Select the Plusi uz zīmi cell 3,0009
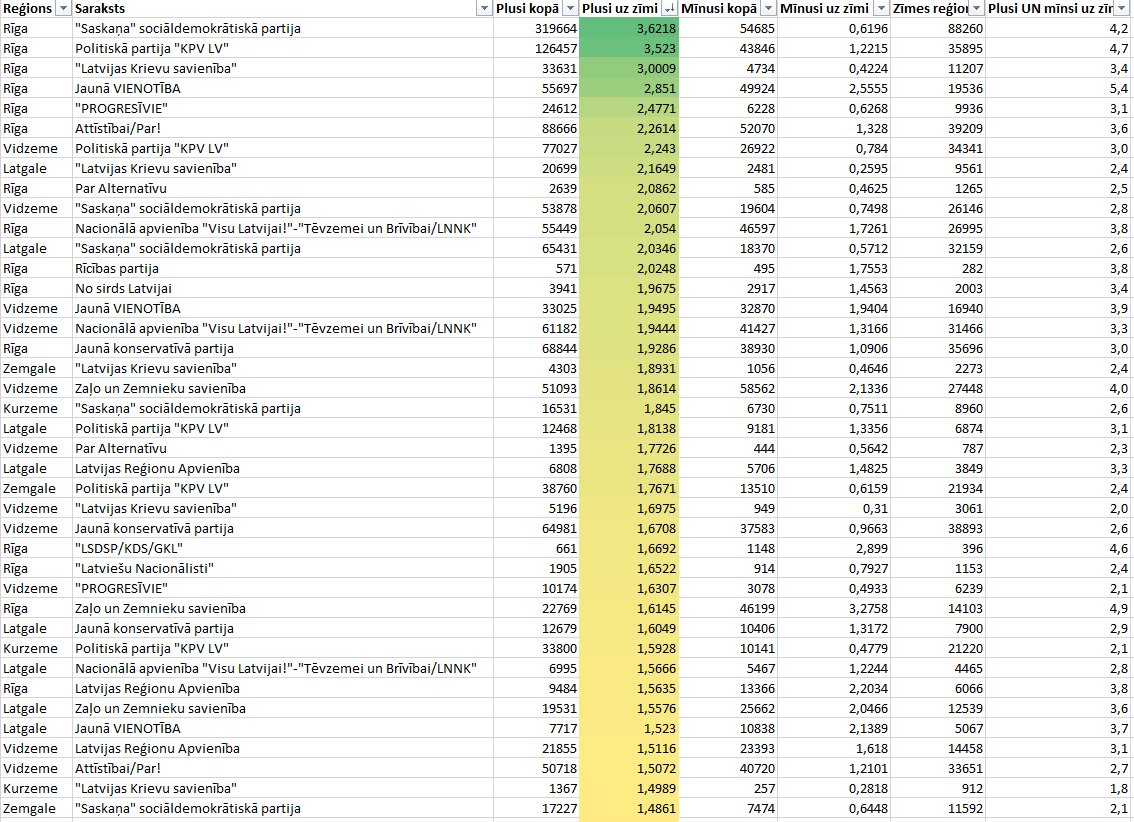 coord(629,69)
